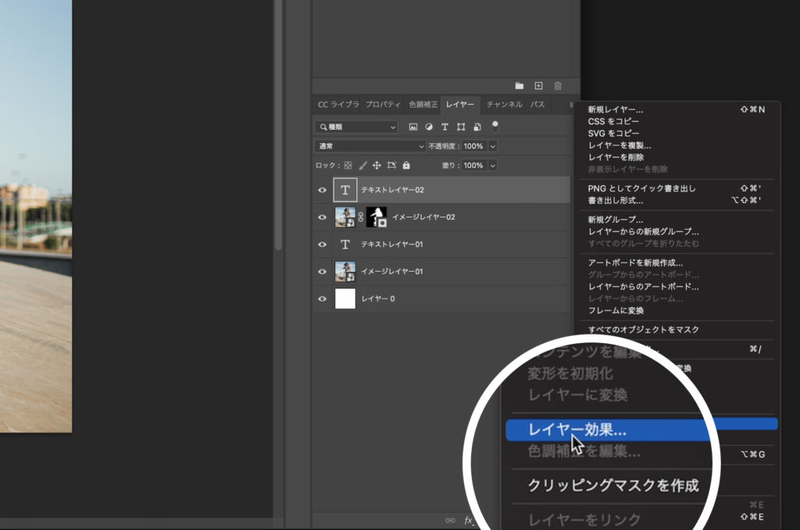Click the trash icon above the layer tabs
Viewport: 800px width, 530px height.
(x=558, y=86)
